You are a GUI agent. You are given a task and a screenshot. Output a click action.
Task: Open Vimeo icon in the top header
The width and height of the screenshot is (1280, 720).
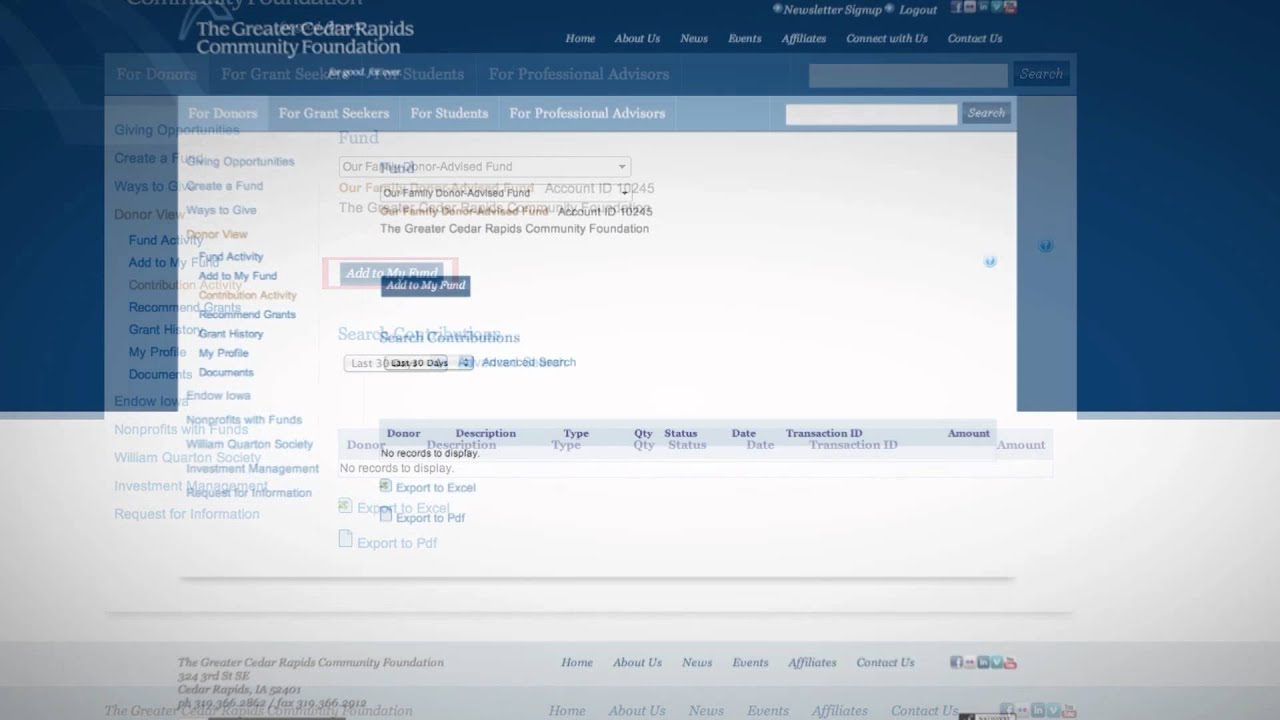997,7
